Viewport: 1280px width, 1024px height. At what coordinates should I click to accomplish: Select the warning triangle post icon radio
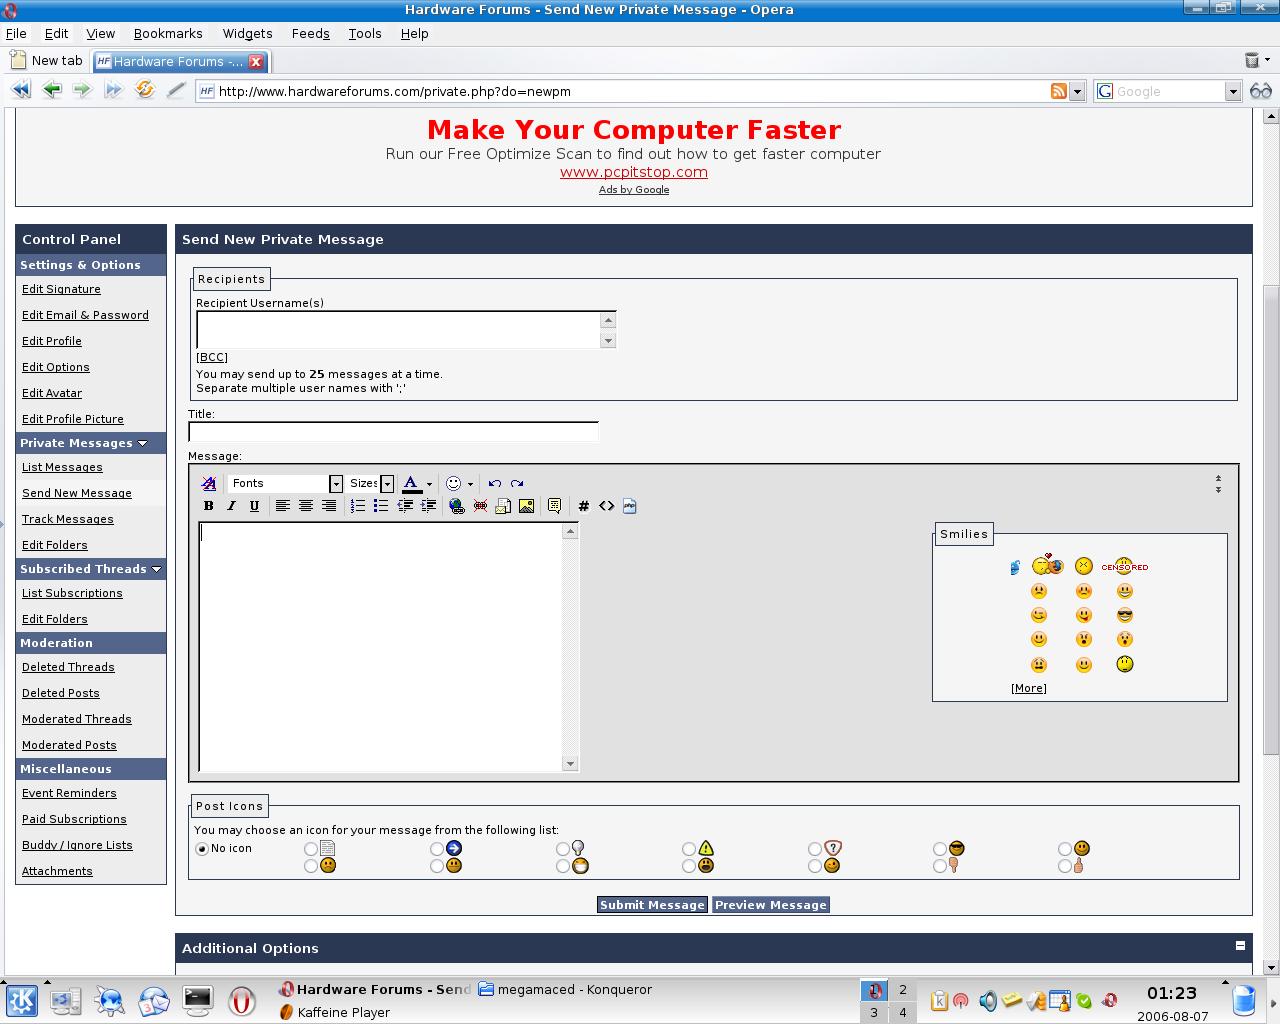point(689,849)
